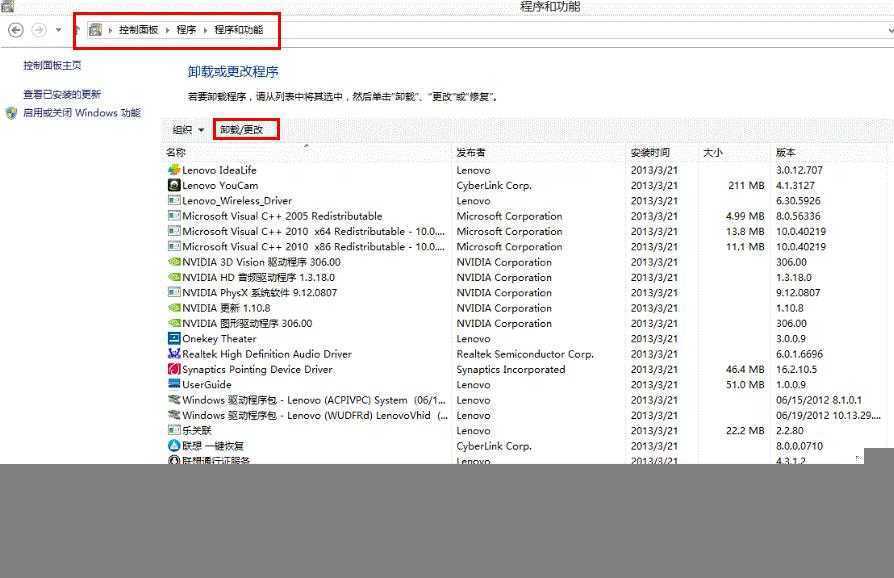Select NVIDIA PhysX 系统软件 9.12.0807 name
Image resolution: width=894 pixels, height=578 pixels.
tap(259, 292)
